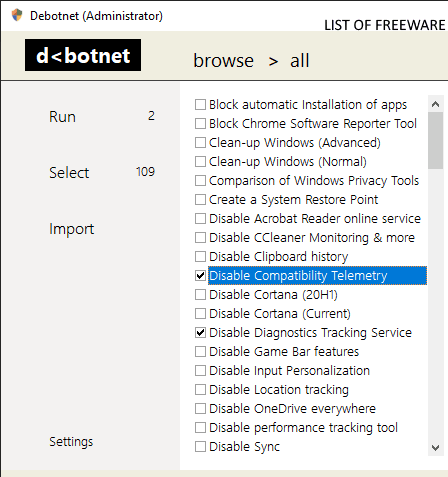Check Comparison of Windows Privacy Tools
The width and height of the screenshot is (448, 477).
[x=200, y=180]
